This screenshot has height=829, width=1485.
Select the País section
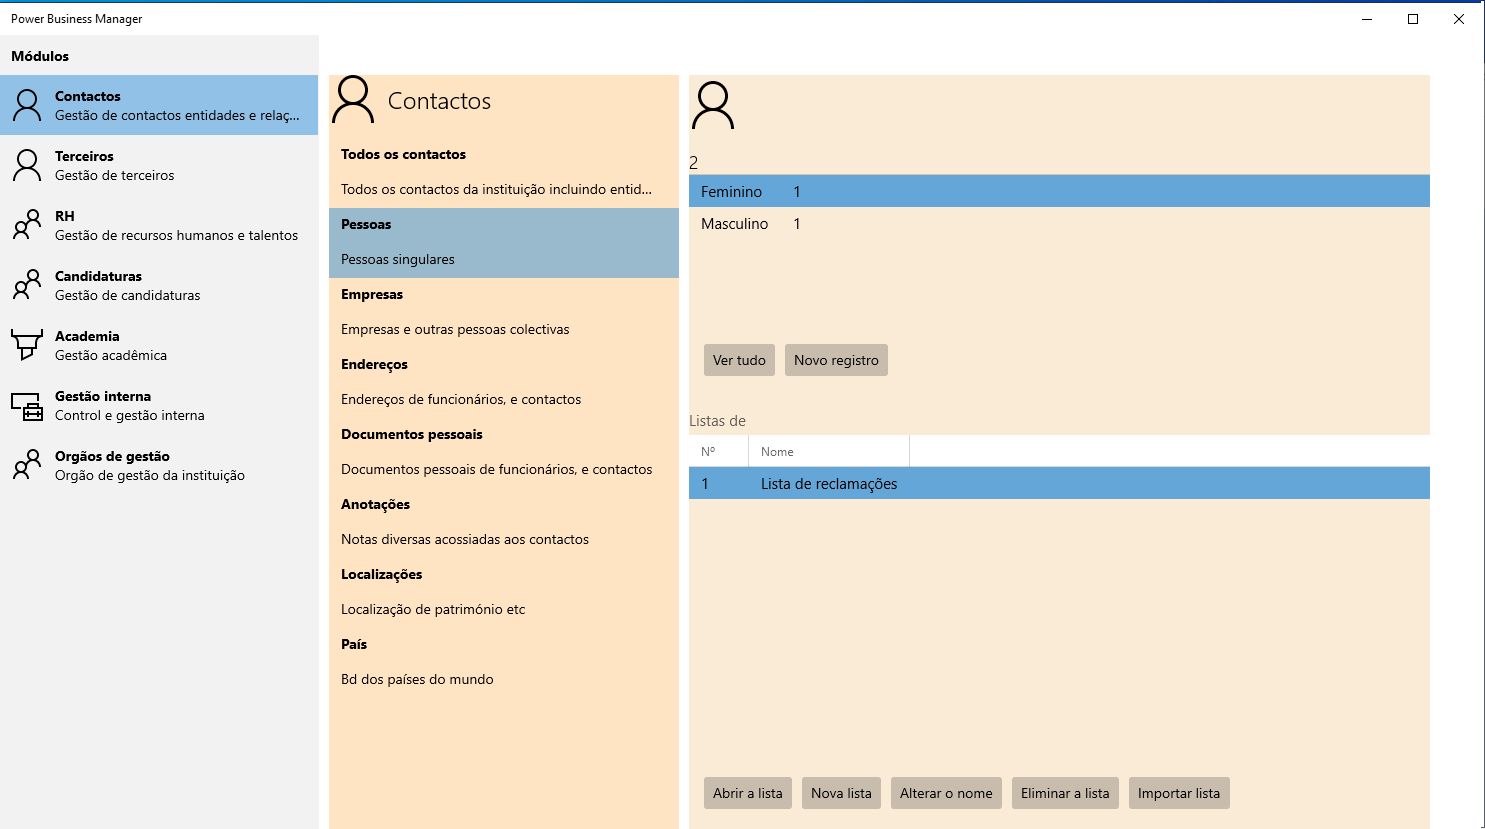point(504,662)
